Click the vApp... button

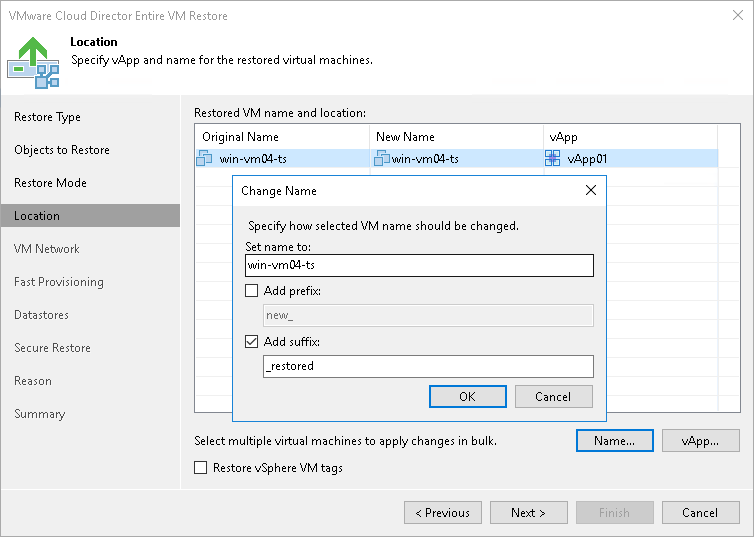click(x=701, y=441)
